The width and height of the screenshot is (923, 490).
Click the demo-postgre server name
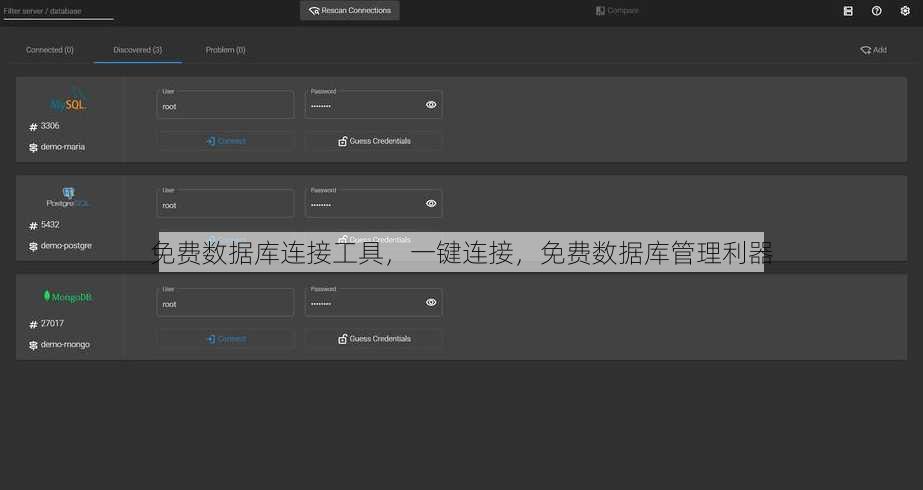click(x=66, y=246)
